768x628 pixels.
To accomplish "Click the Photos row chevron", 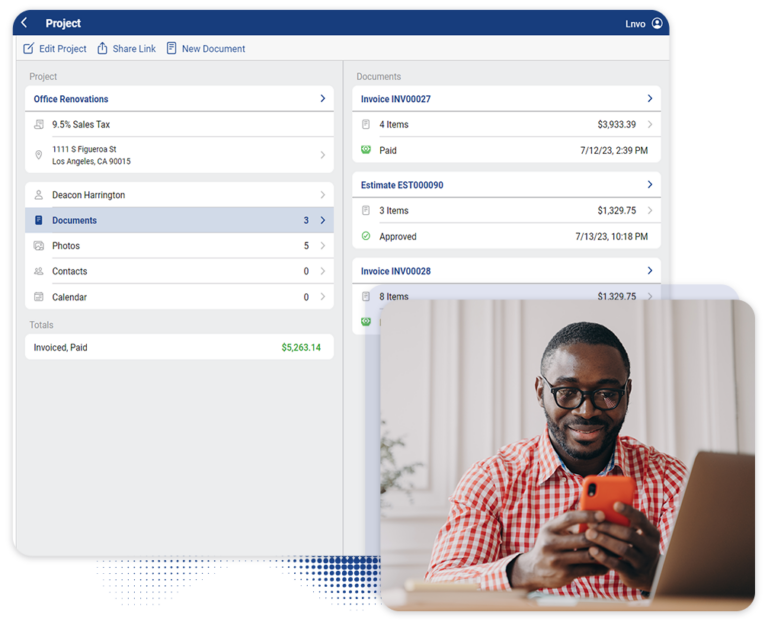I will pyautogui.click(x=323, y=246).
